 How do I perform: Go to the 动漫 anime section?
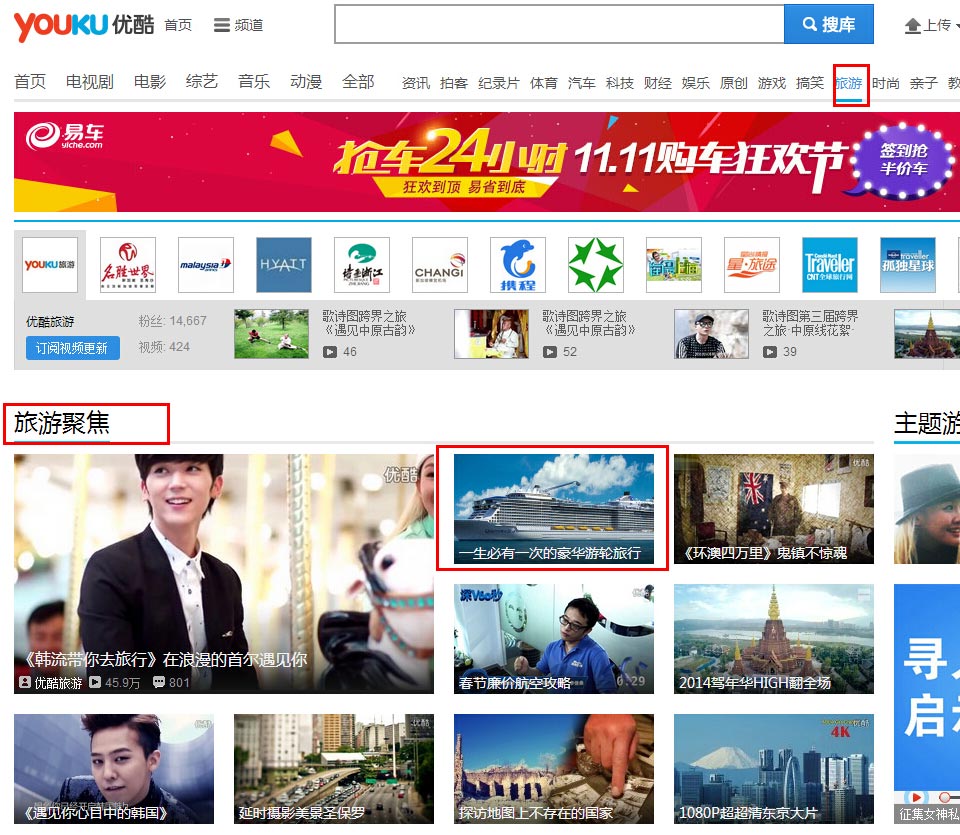306,82
